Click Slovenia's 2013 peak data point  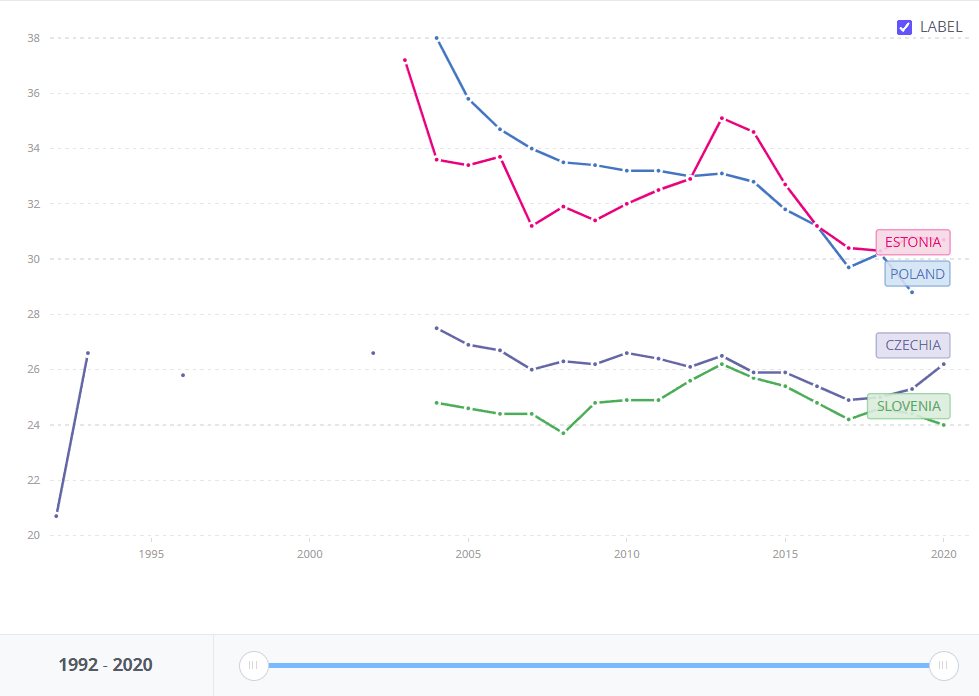(x=722, y=364)
